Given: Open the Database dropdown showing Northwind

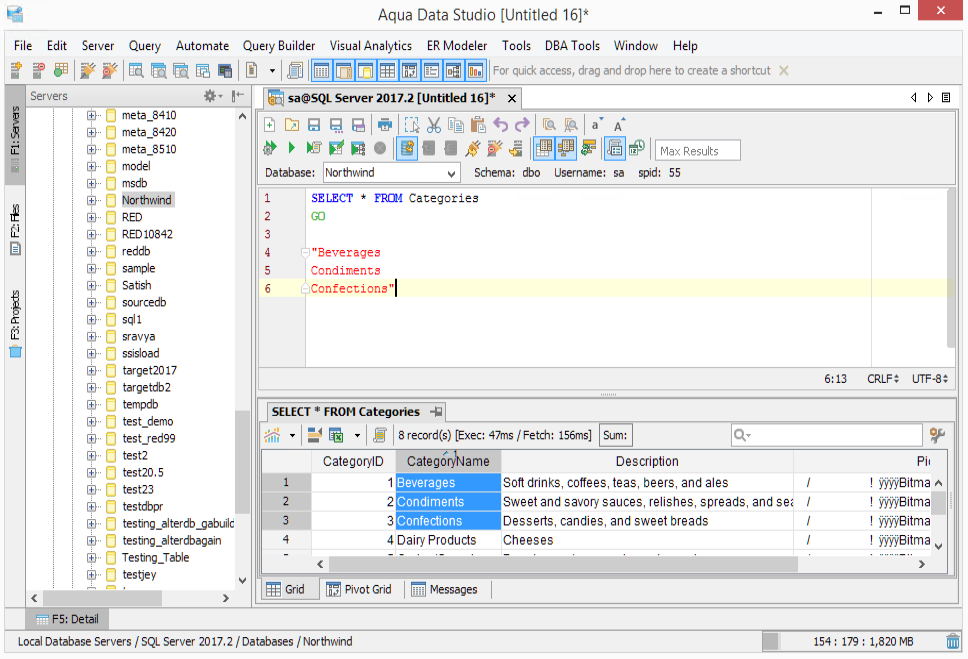Looking at the screenshot, I should (x=390, y=173).
